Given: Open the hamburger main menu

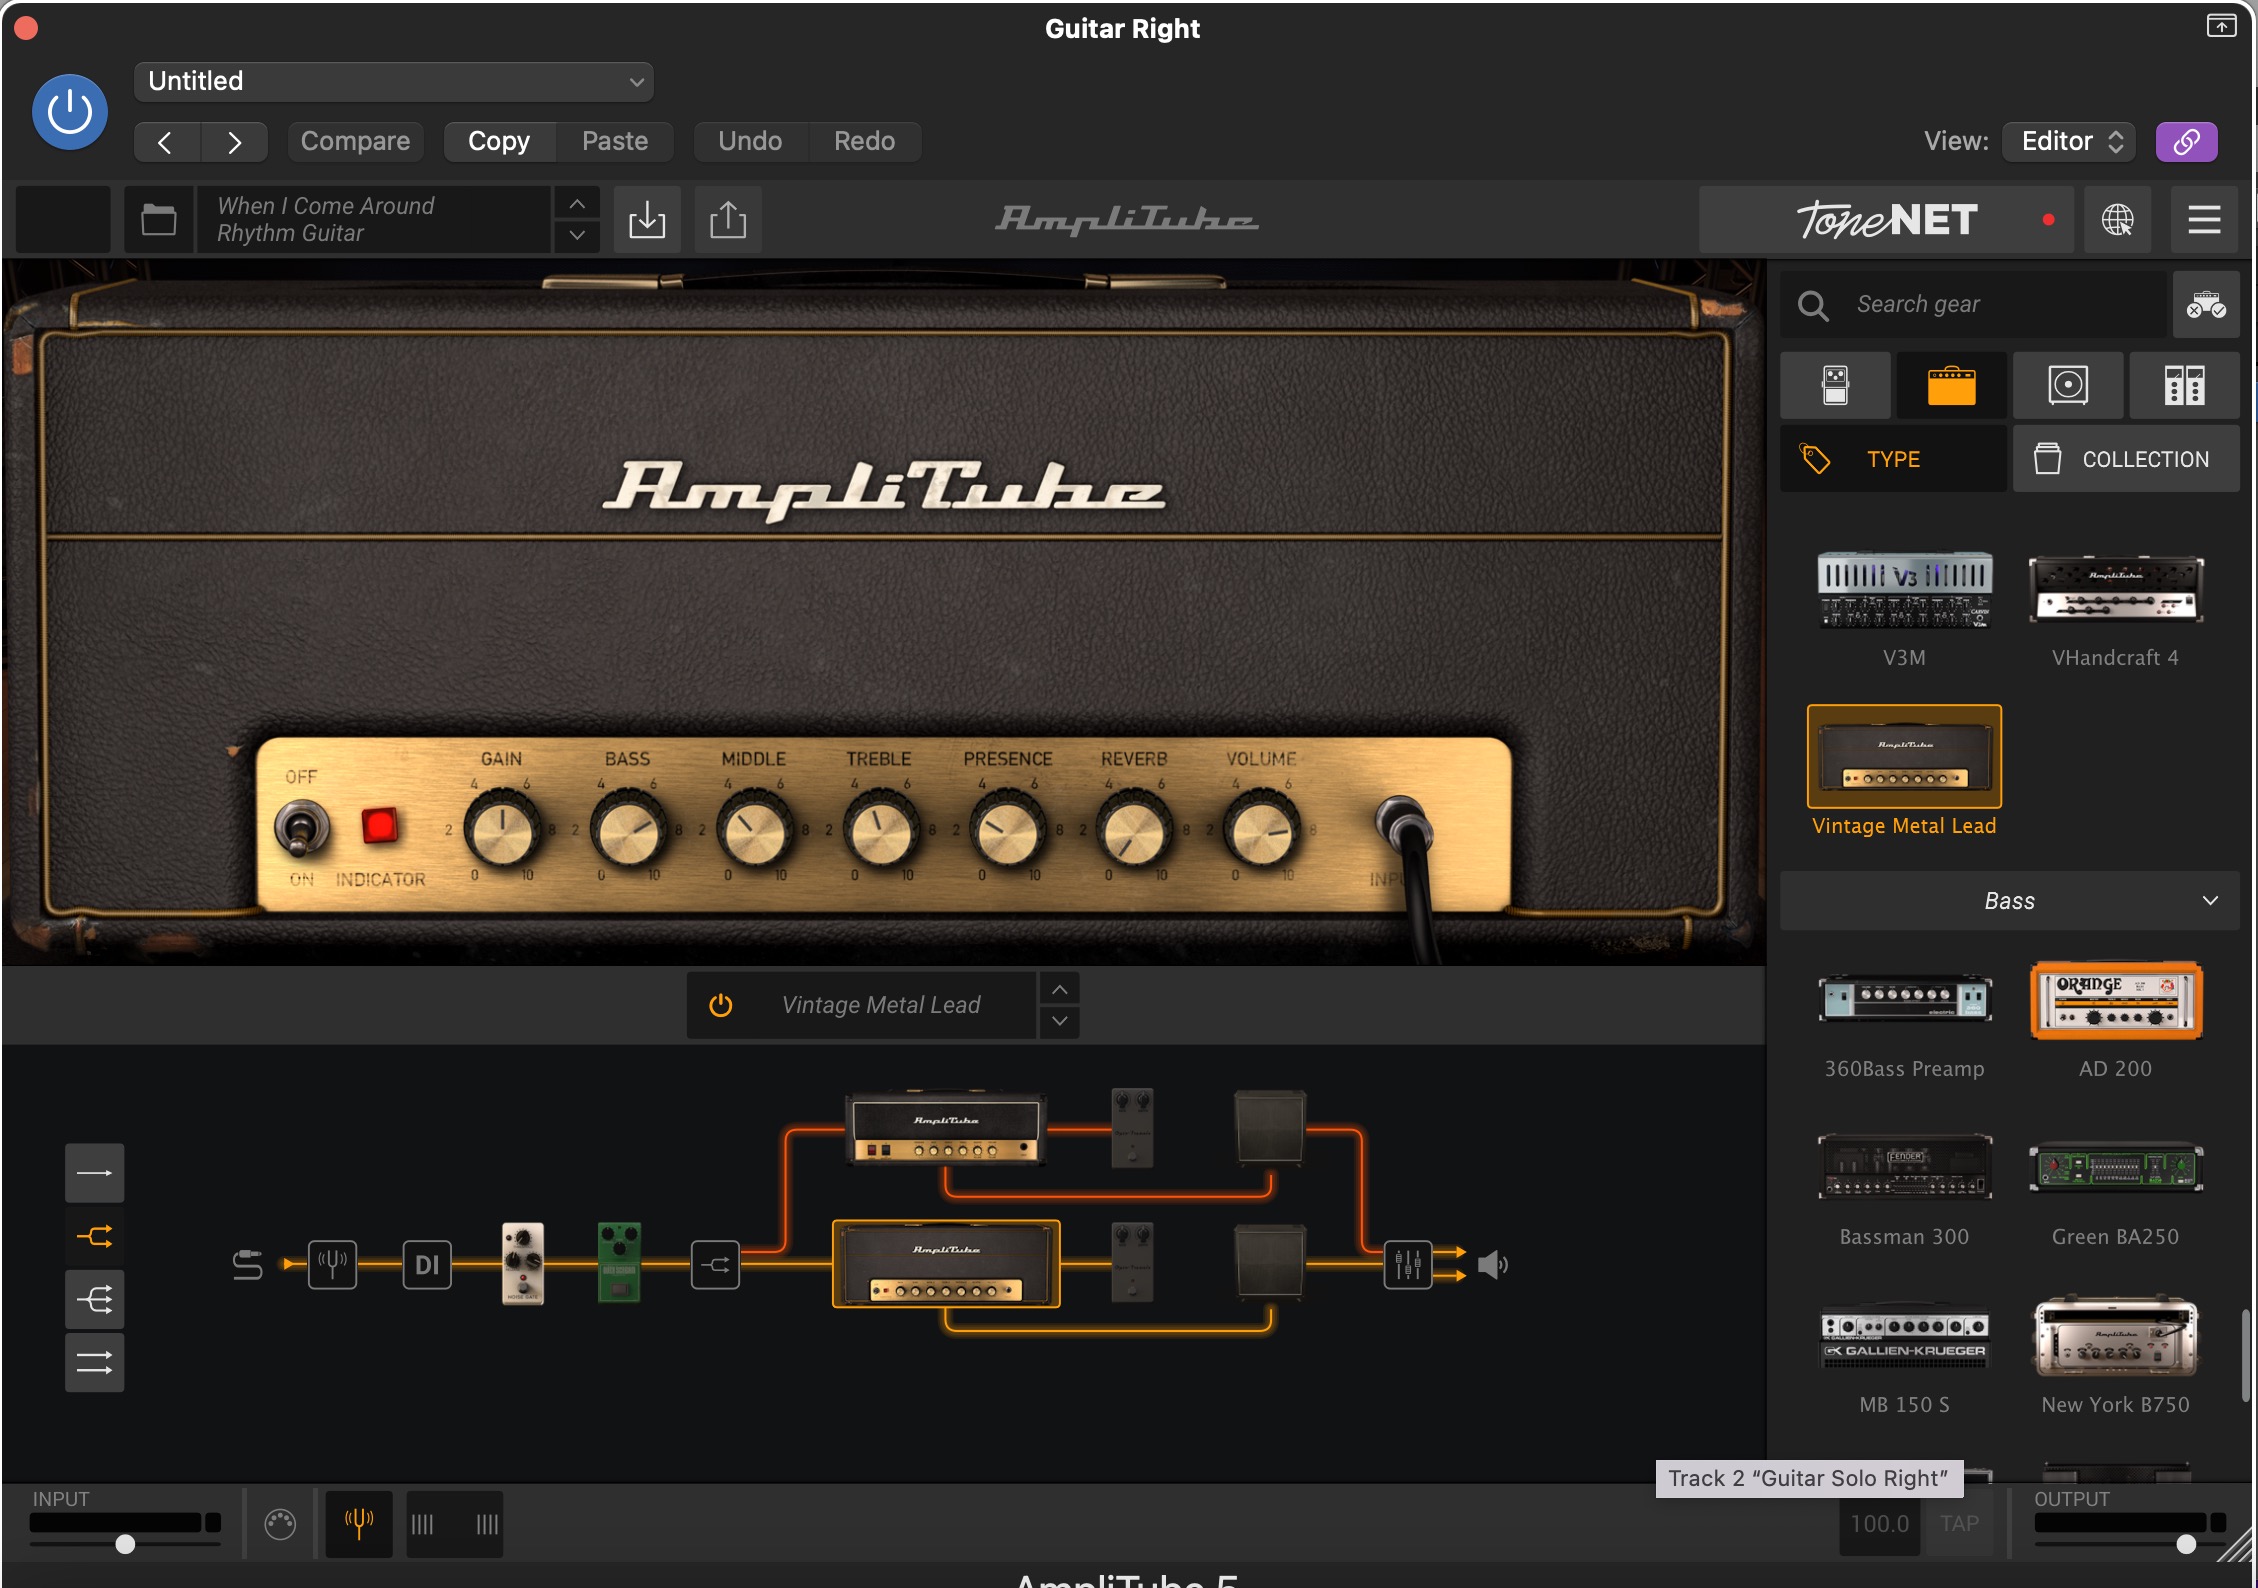Looking at the screenshot, I should tap(2204, 219).
